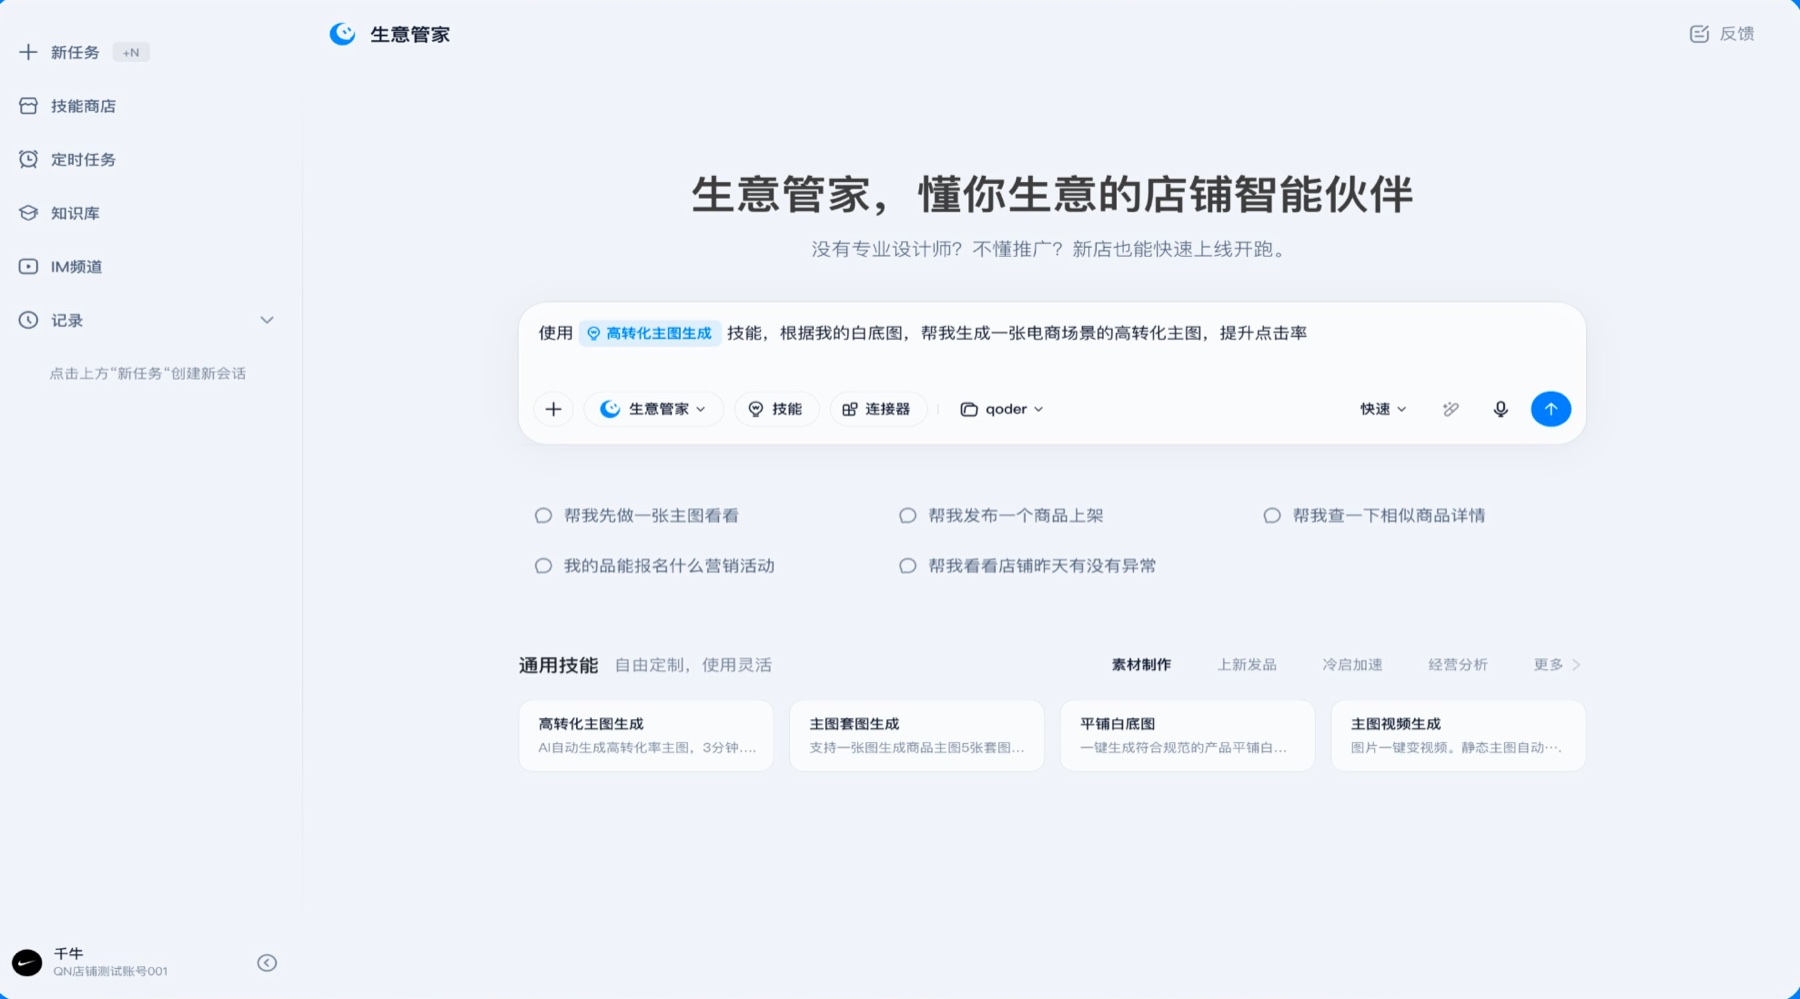Open the 平铺白底图 skill card
The image size is (1800, 999).
coord(1187,735)
